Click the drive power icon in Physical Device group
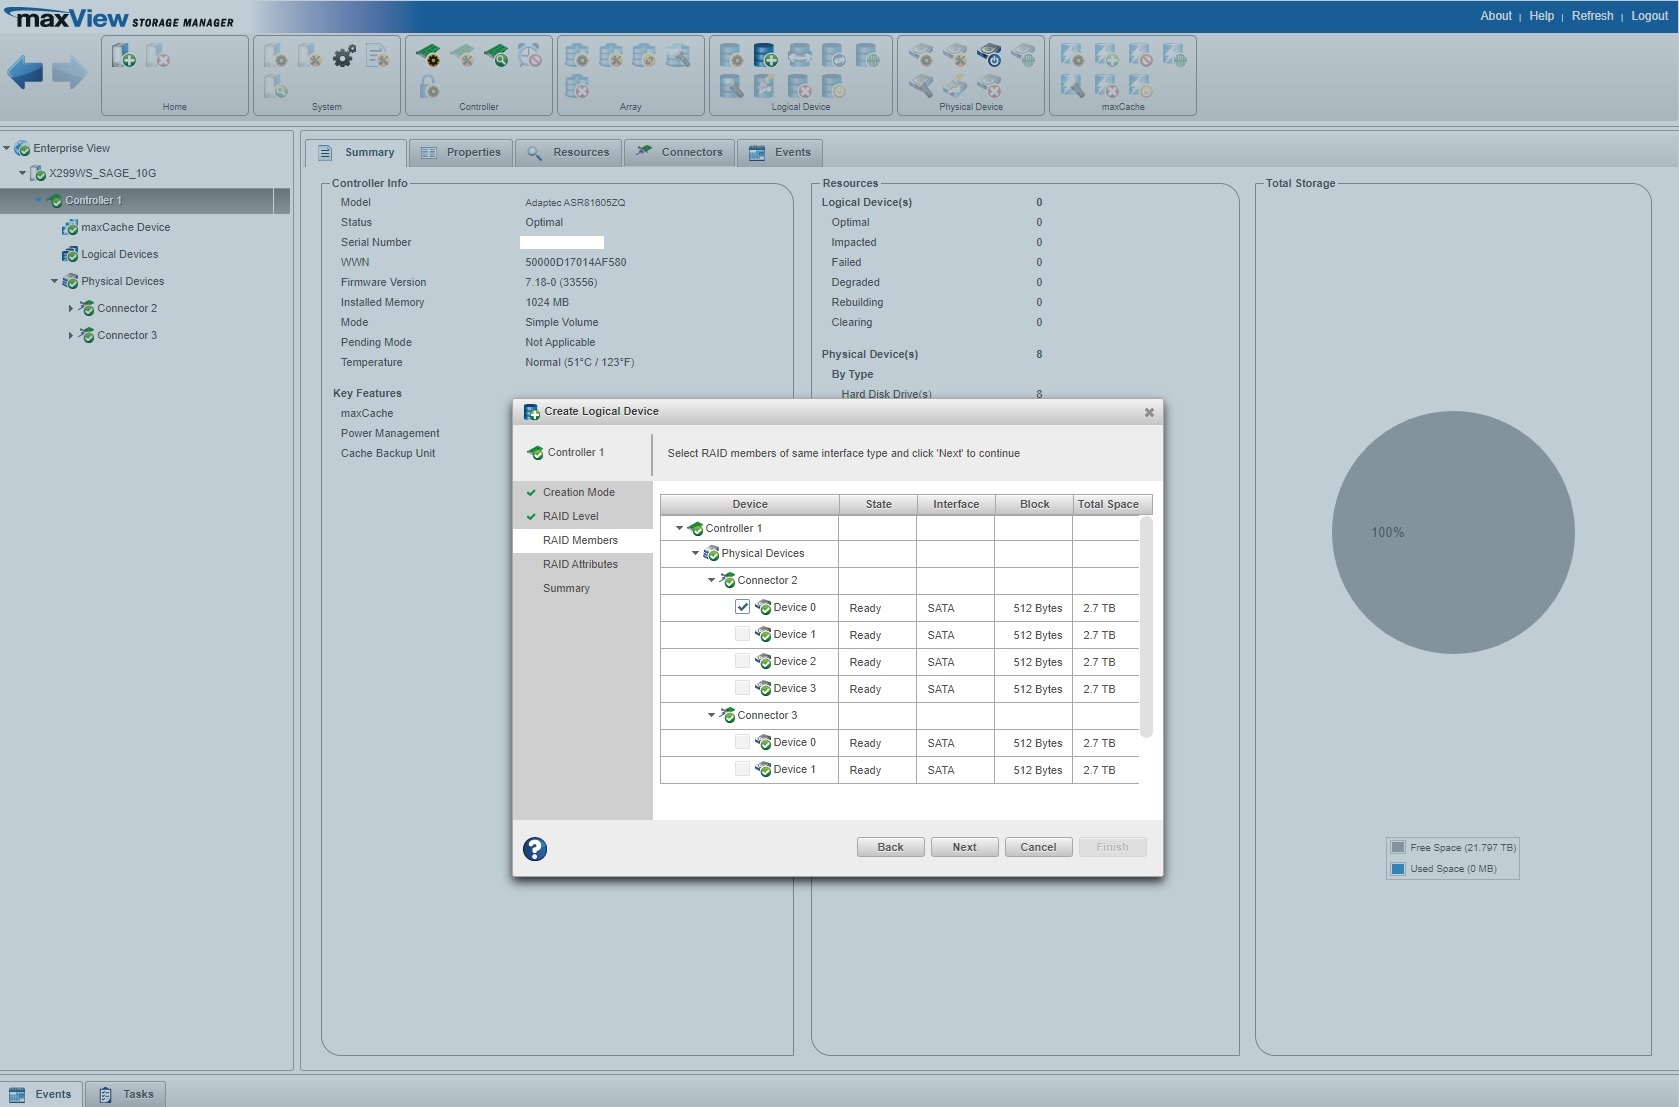Screen dimensions: 1679x1107 pos(989,55)
